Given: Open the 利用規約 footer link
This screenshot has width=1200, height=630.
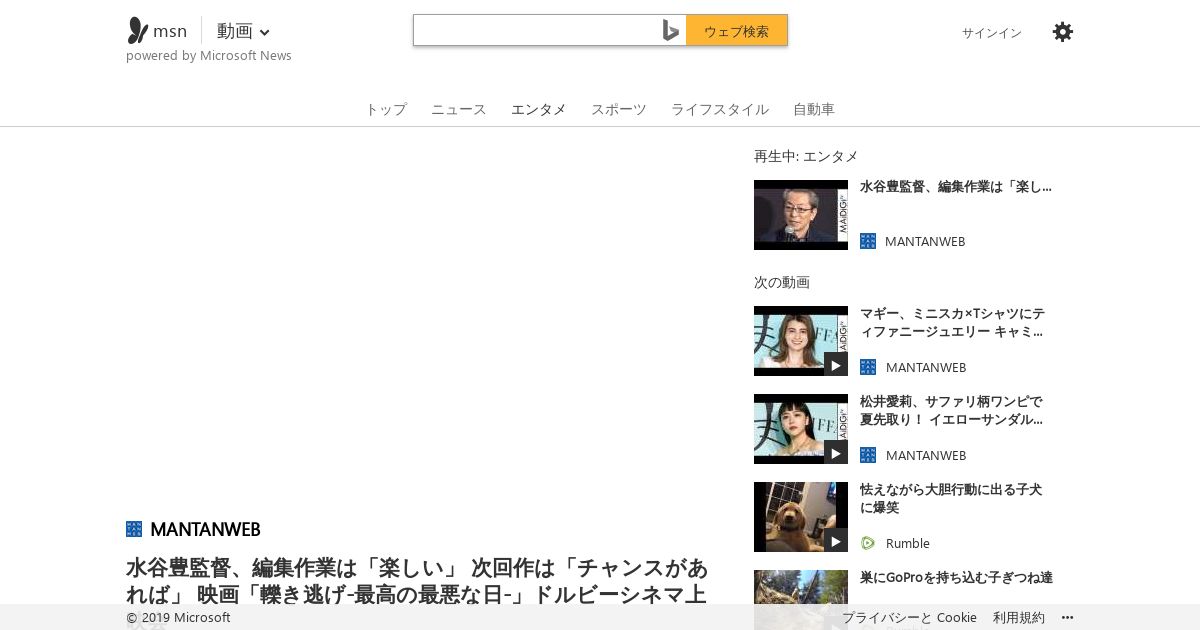Looking at the screenshot, I should [1019, 617].
